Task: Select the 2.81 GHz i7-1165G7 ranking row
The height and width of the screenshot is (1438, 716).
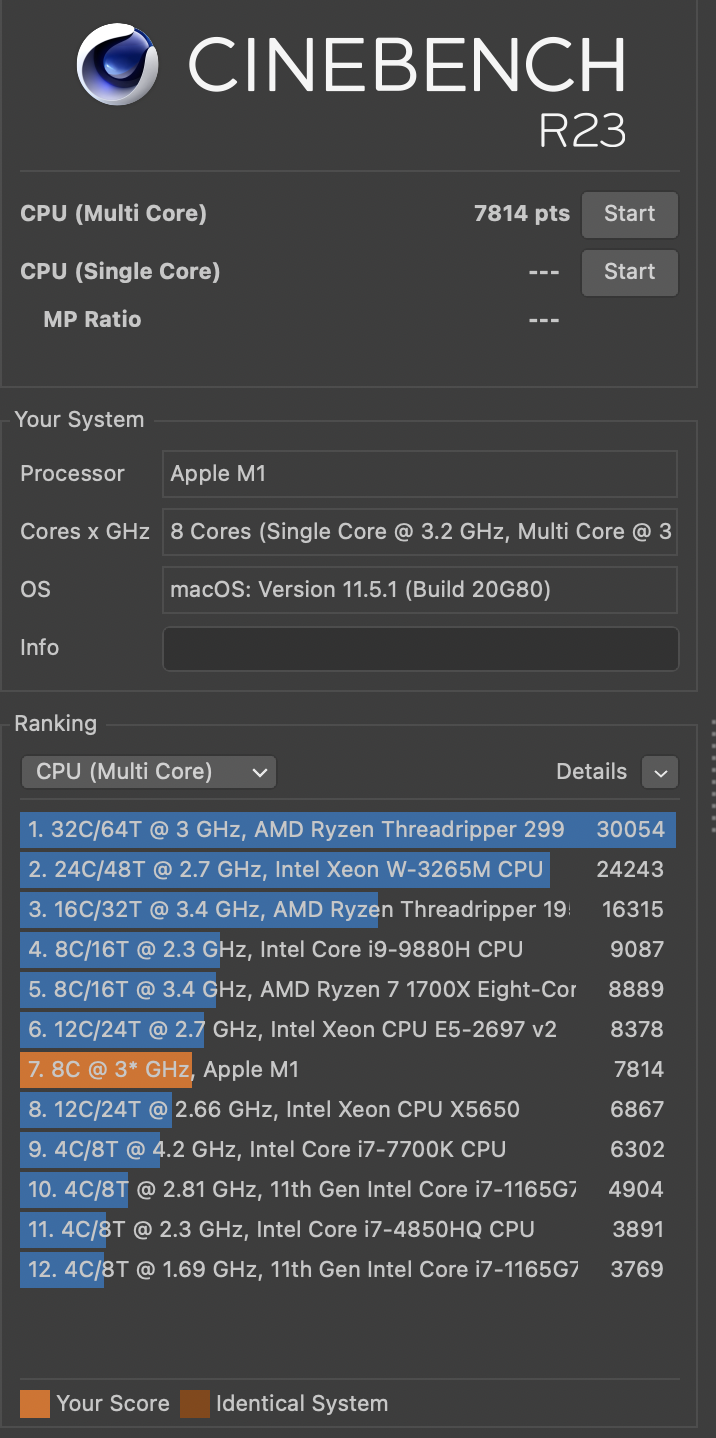Action: [348, 1189]
